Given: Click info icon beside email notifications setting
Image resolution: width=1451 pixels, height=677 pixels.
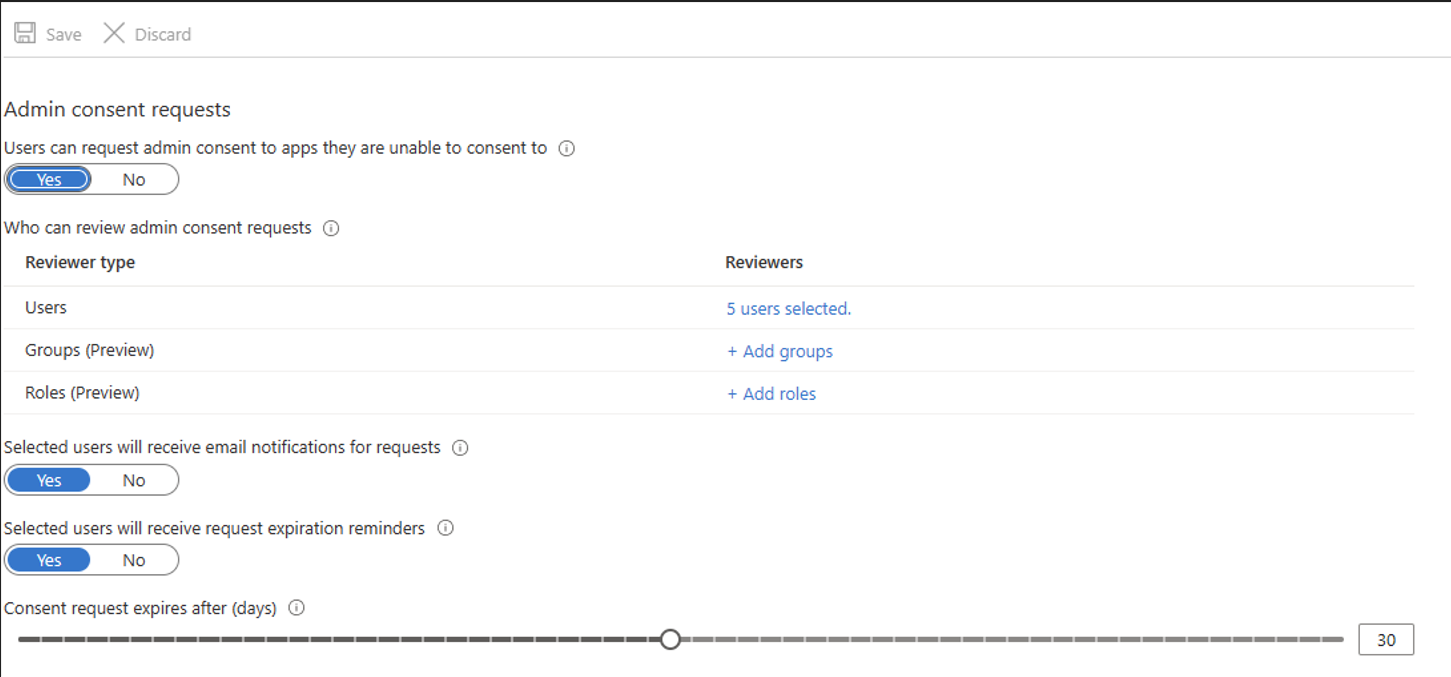Looking at the screenshot, I should tap(460, 448).
